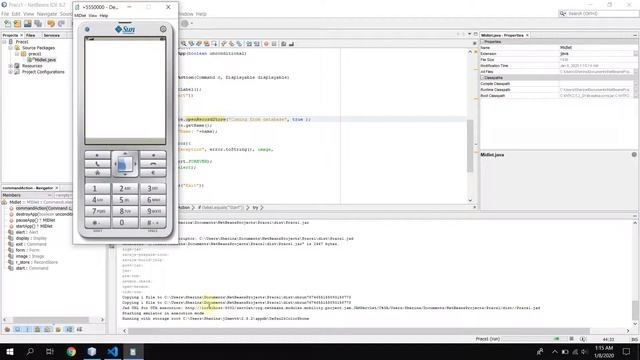Expand the Resources node
Screen dimensions: 640x360
11,66
